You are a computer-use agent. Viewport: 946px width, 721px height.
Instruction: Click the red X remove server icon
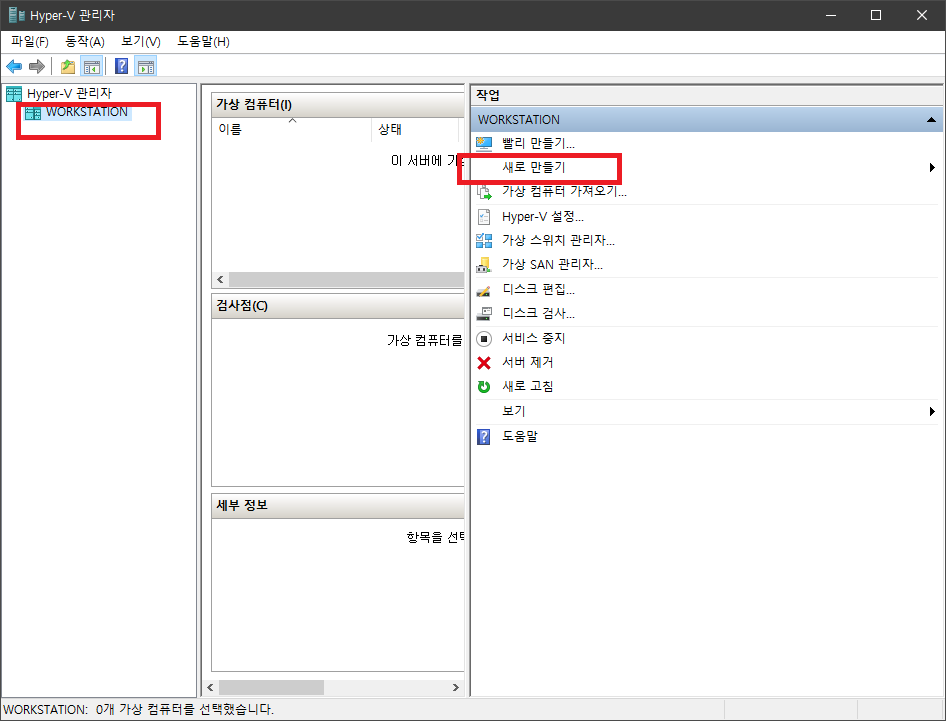click(484, 363)
